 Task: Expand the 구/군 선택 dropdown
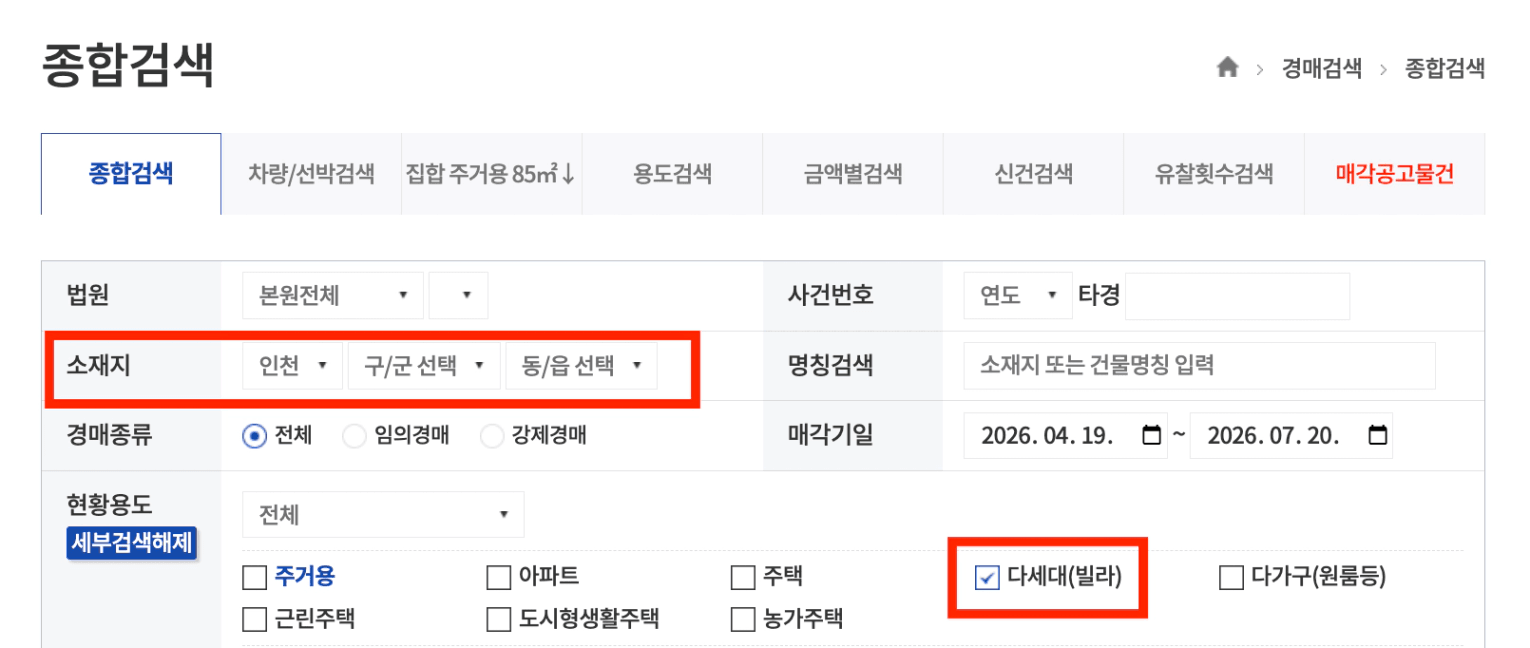423,366
